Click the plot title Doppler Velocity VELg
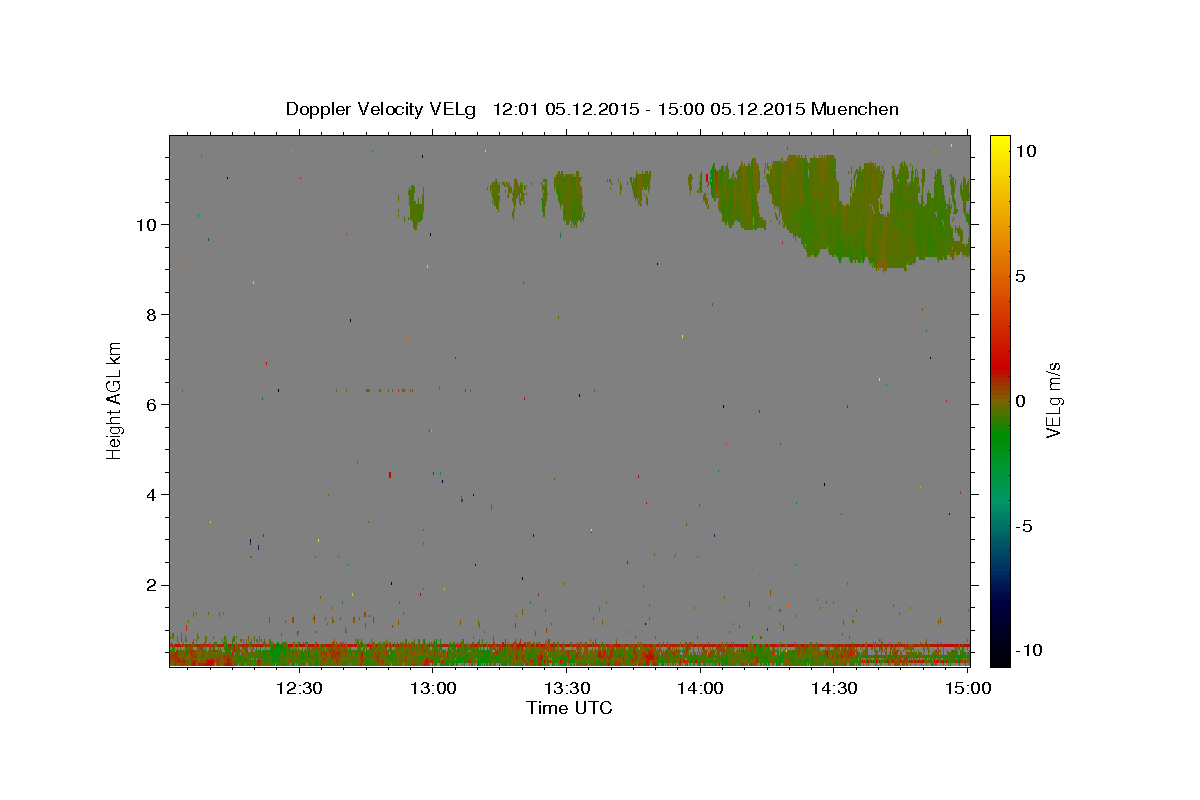The height and width of the screenshot is (800, 1200). (592, 109)
